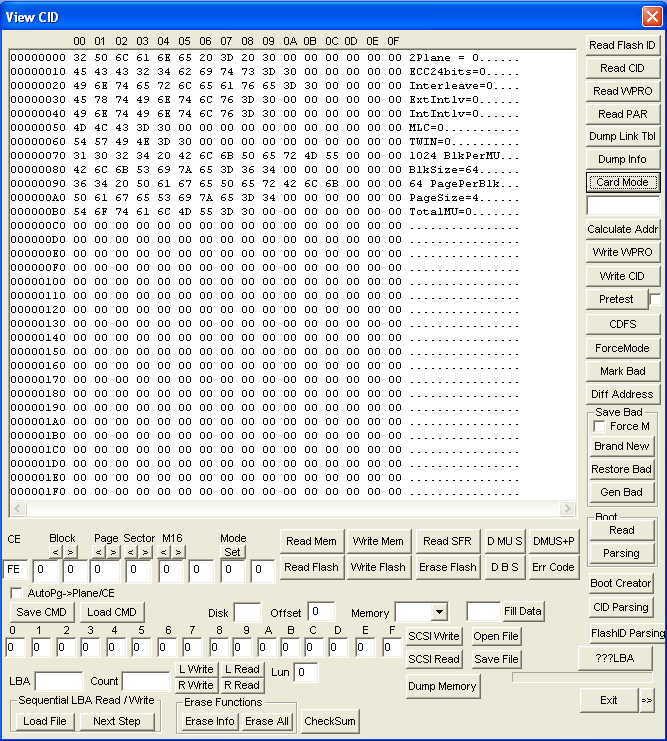Open the Memory dropdown list
The height and width of the screenshot is (741, 667).
click(x=438, y=612)
